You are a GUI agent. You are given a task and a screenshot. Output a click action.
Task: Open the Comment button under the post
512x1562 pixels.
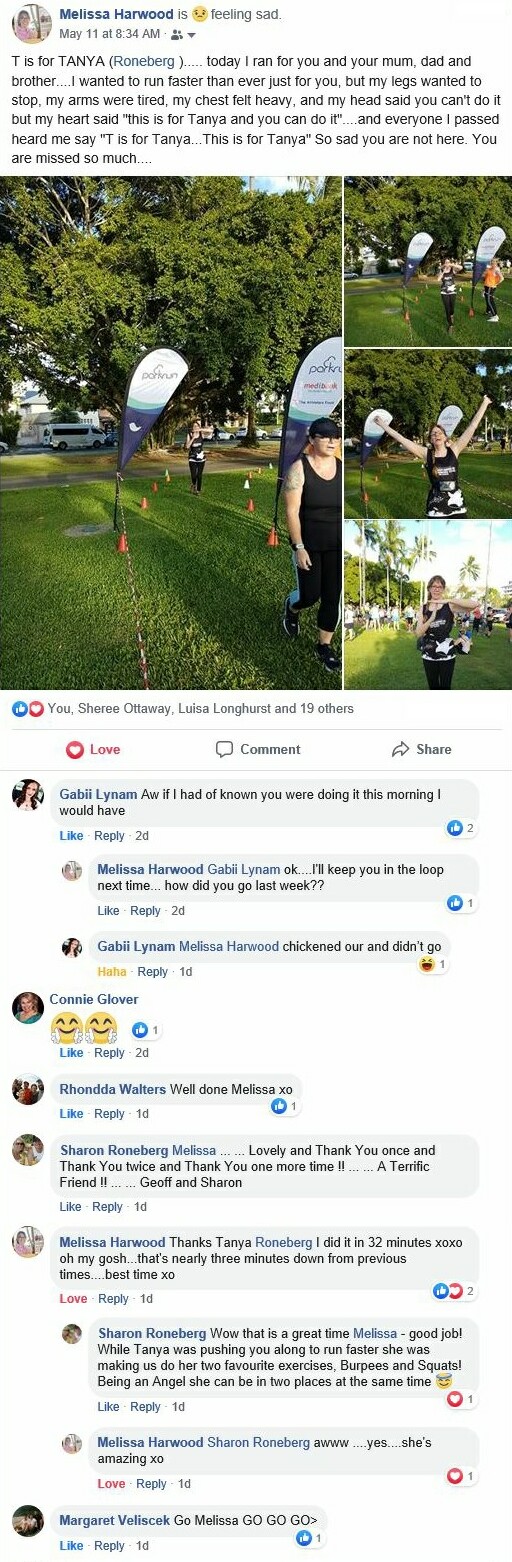click(x=258, y=749)
